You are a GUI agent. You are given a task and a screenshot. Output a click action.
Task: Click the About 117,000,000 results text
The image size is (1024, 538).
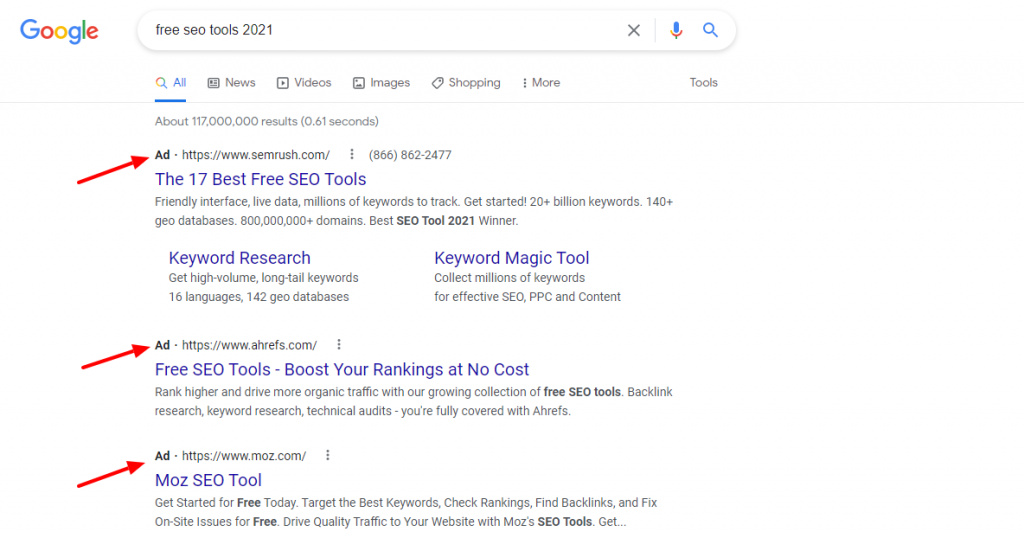266,121
